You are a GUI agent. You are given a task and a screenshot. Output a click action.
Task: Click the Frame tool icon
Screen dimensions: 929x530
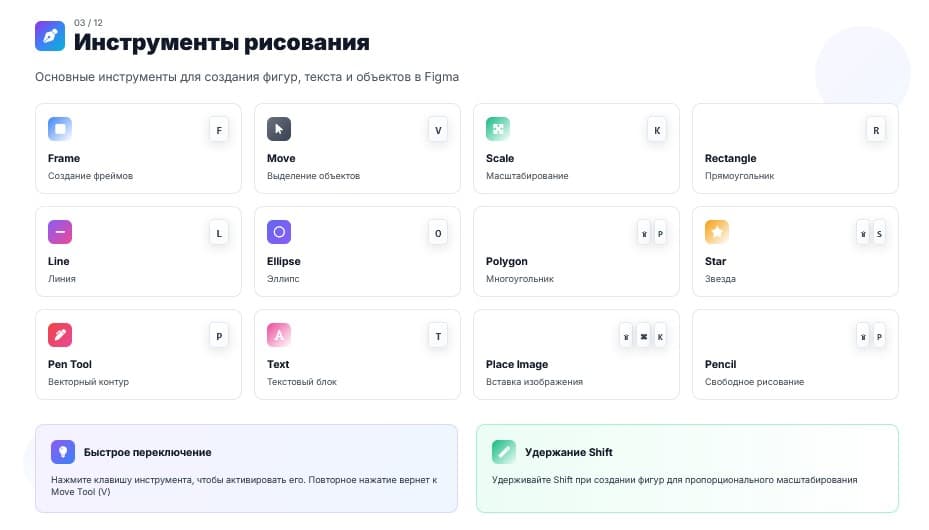pyautogui.click(x=60, y=129)
